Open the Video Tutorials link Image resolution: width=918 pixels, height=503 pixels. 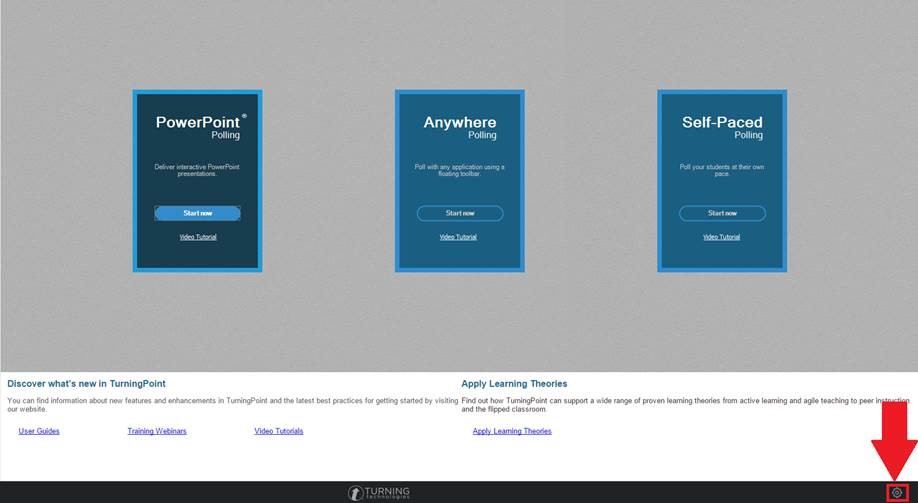coord(279,431)
